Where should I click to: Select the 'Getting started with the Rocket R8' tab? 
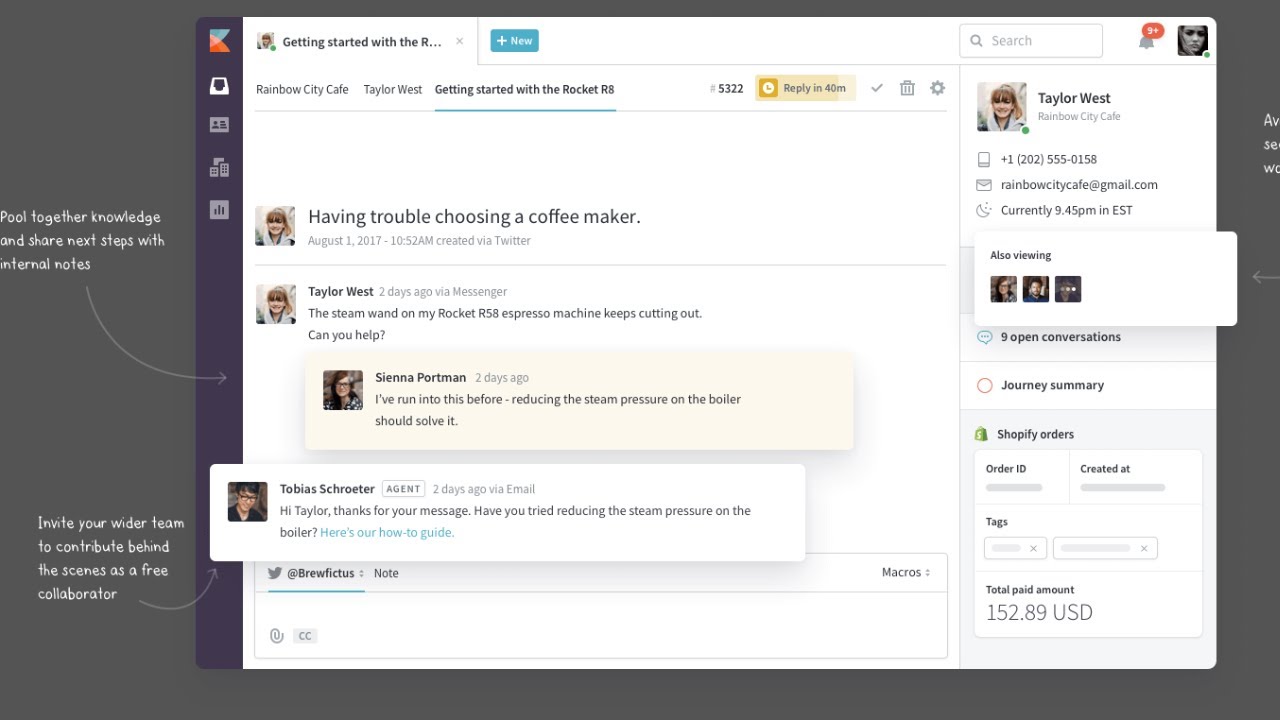point(524,89)
